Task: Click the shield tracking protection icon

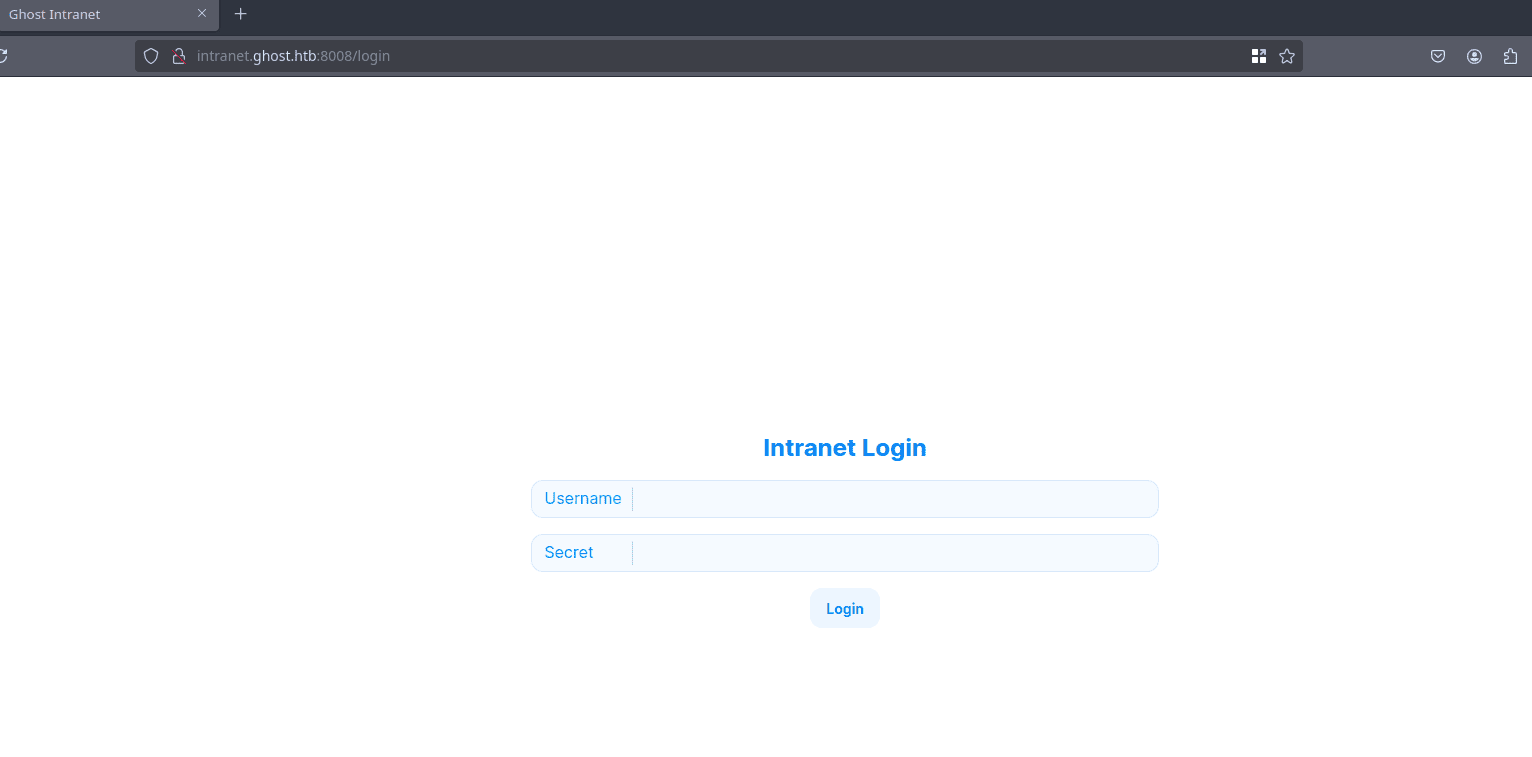Action: coord(150,55)
